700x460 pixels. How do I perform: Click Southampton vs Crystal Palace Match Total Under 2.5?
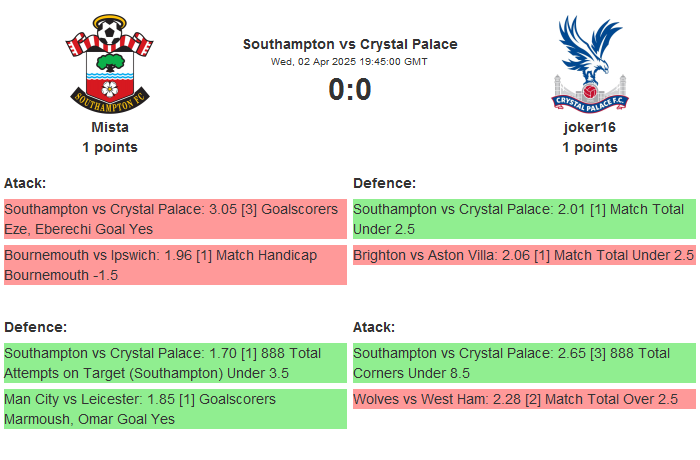pyautogui.click(x=524, y=219)
